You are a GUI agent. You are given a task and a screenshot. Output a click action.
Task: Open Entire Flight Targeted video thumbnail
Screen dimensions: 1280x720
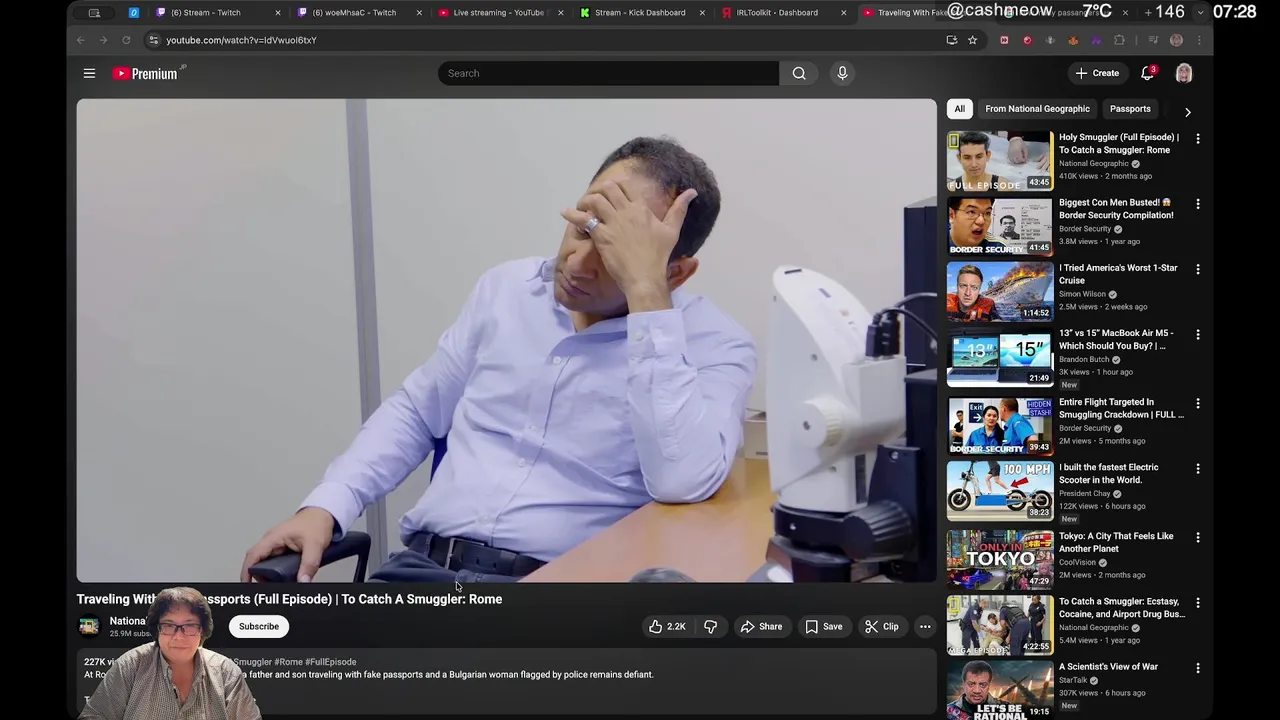pyautogui.click(x=1000, y=425)
